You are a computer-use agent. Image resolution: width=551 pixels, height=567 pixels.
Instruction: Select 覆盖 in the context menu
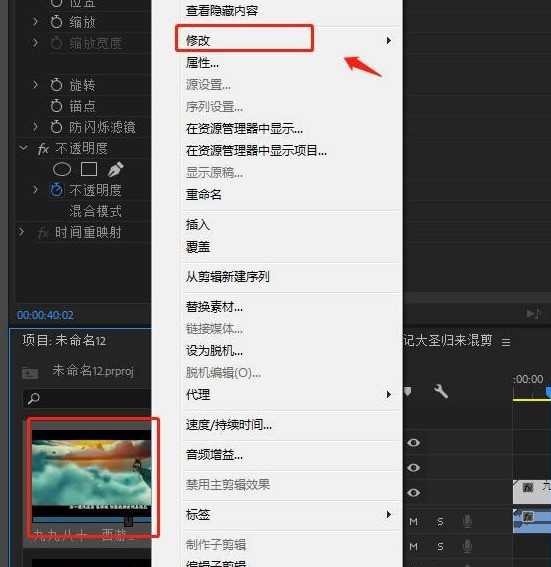[x=197, y=247]
